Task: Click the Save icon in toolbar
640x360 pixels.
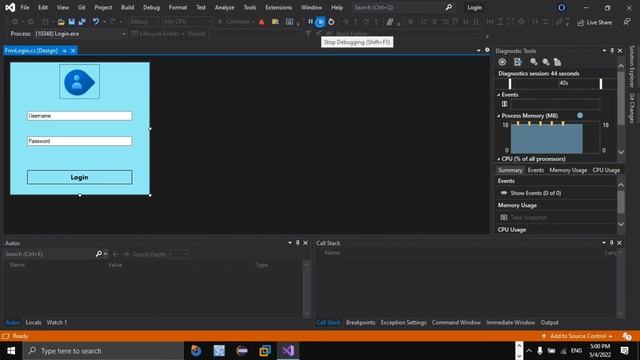Action: (71, 22)
